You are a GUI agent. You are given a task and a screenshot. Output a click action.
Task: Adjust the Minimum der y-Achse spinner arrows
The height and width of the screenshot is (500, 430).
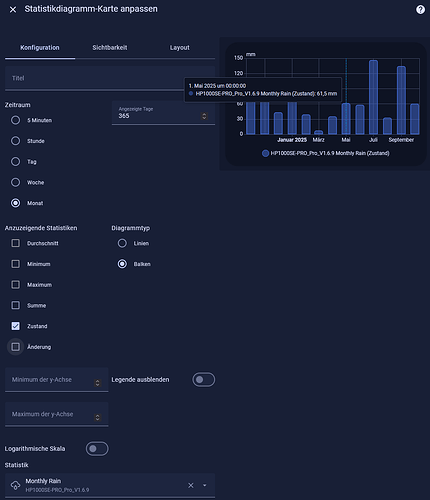pyautogui.click(x=97, y=383)
